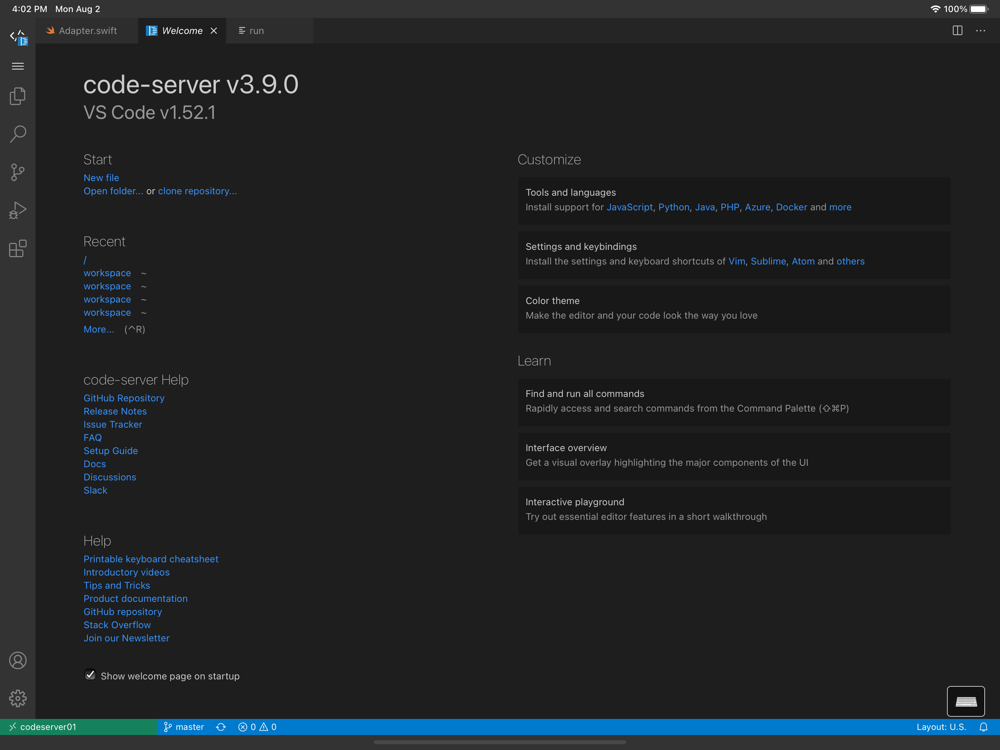Click the Open folder... link
1000x750 pixels.
(114, 191)
